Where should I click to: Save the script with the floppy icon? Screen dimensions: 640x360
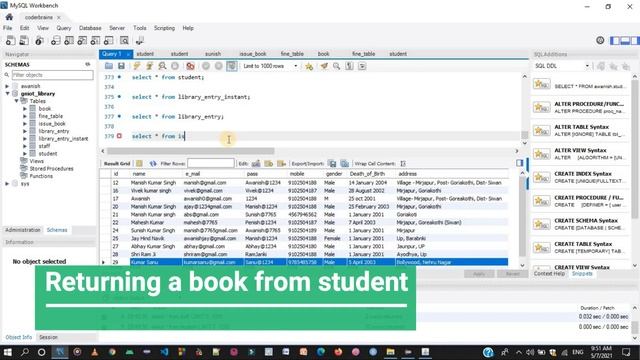(121, 66)
